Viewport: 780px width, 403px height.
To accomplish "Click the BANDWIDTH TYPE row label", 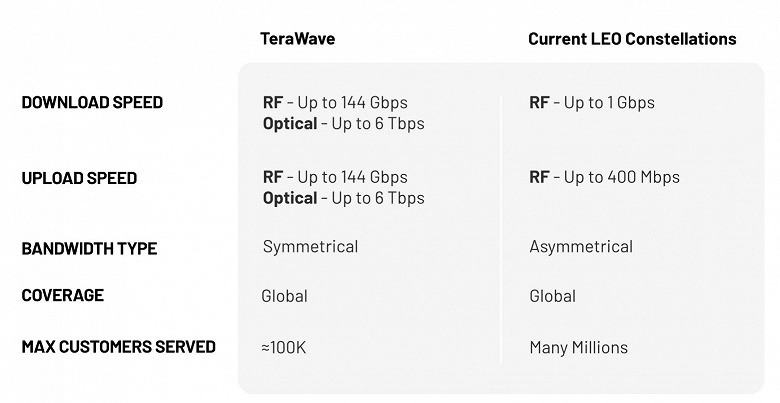I will (90, 248).
